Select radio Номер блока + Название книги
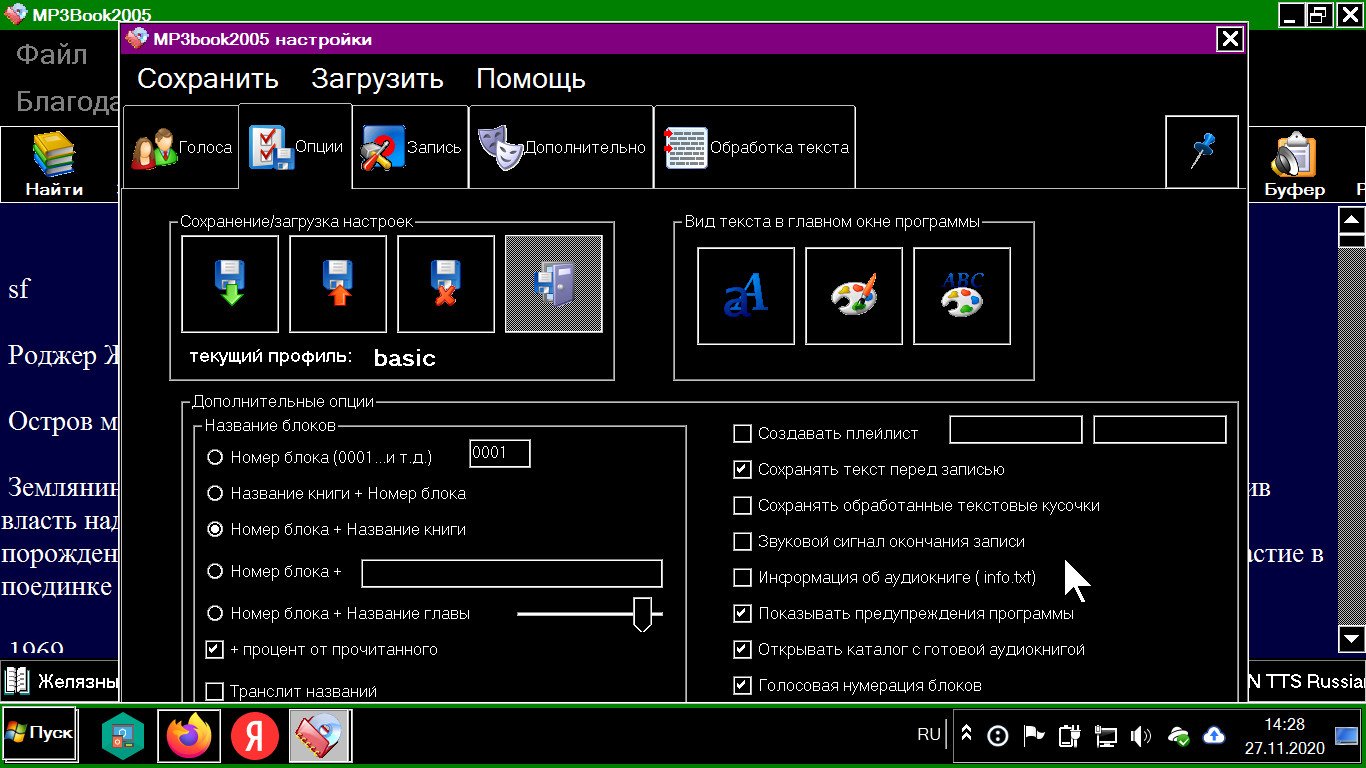 coord(214,529)
